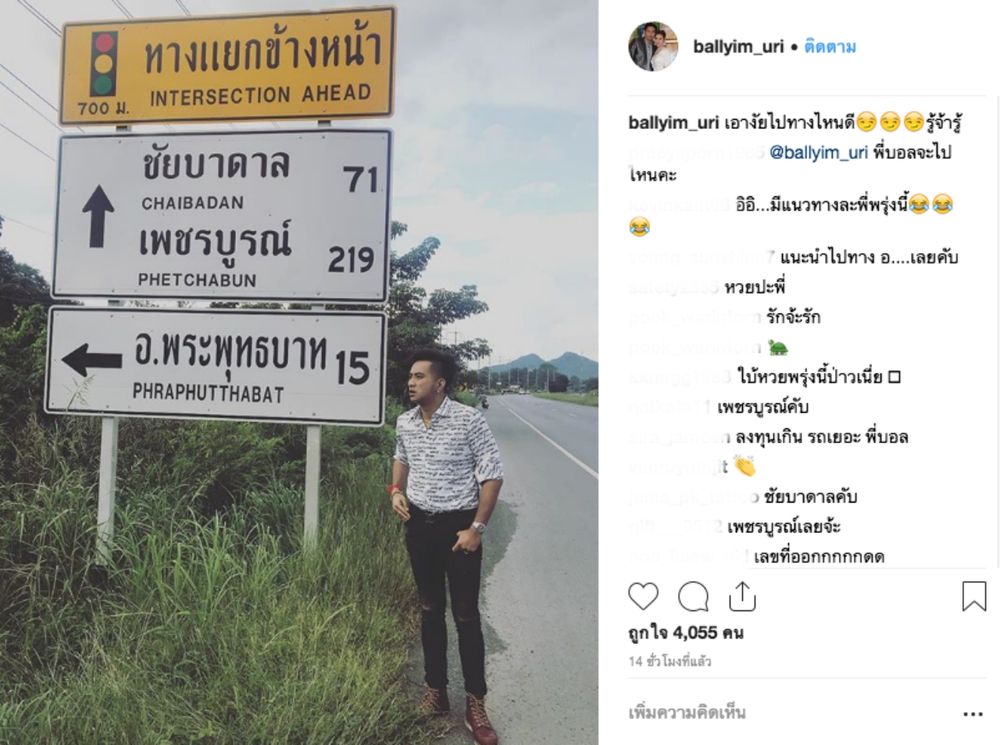Follow the account via ติดตาม link
This screenshot has width=1000, height=745.
click(x=830, y=47)
